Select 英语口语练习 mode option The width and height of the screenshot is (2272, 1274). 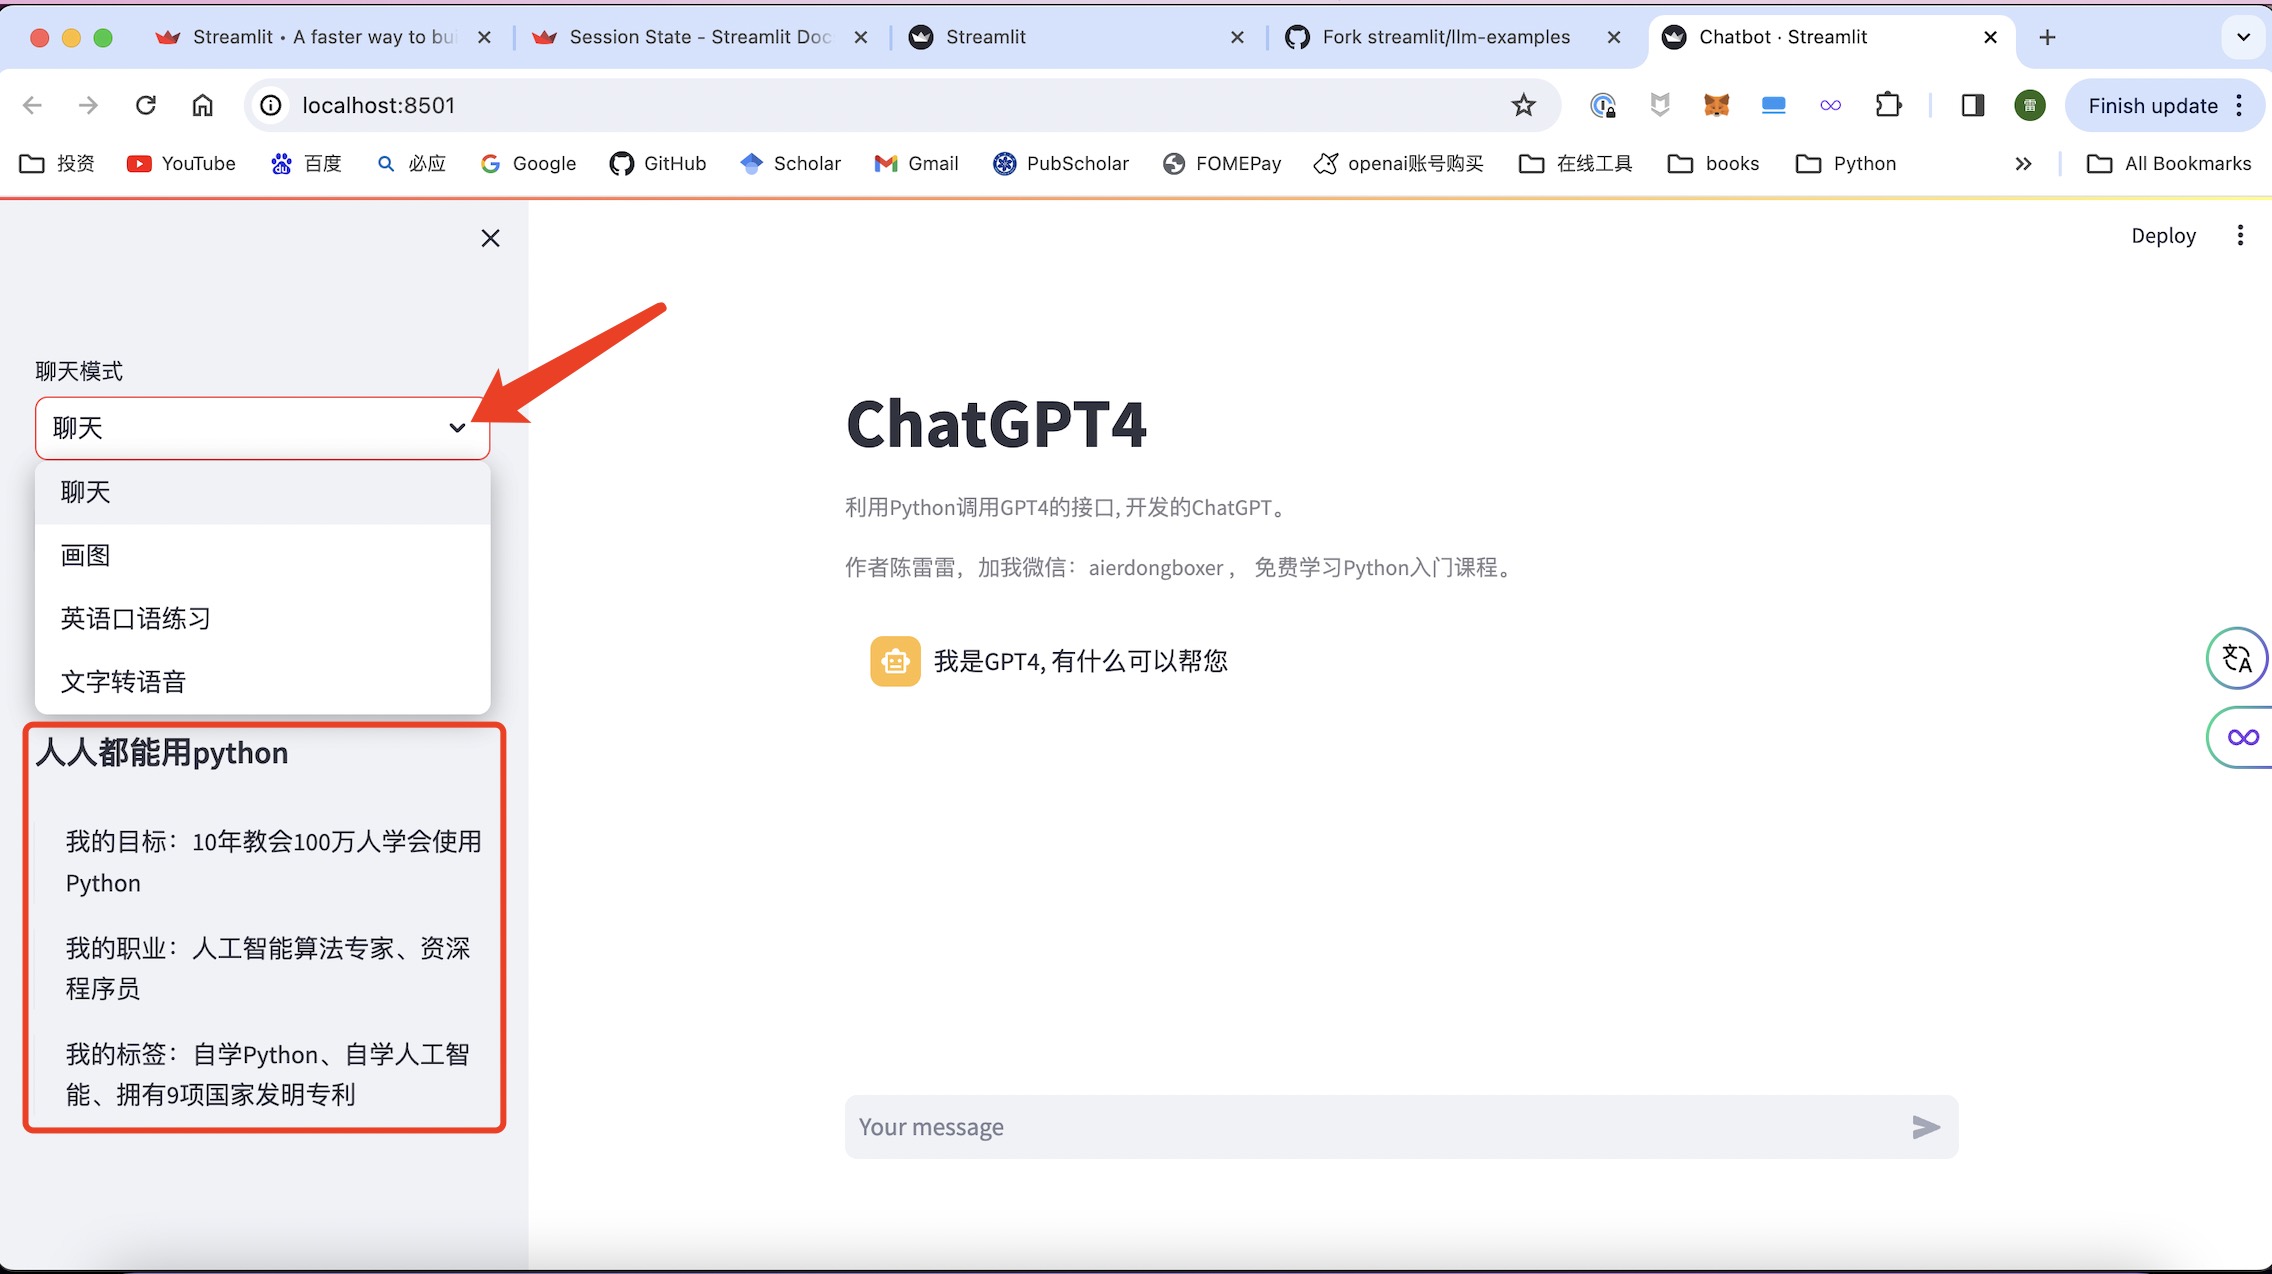[x=262, y=618]
